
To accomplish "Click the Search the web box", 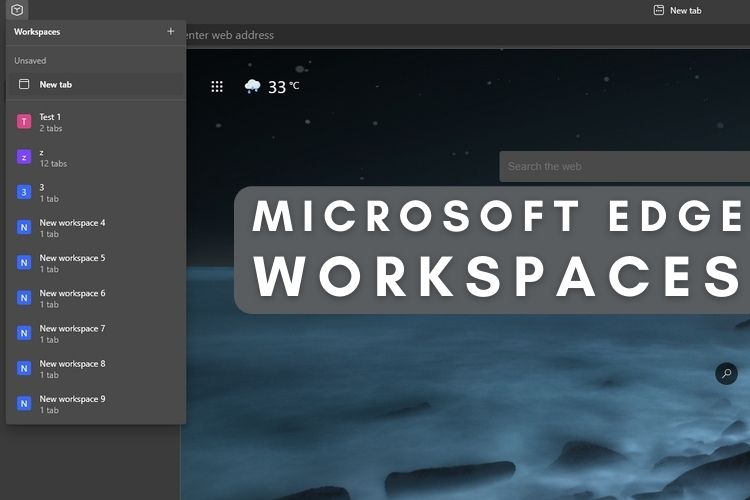I will coord(625,167).
